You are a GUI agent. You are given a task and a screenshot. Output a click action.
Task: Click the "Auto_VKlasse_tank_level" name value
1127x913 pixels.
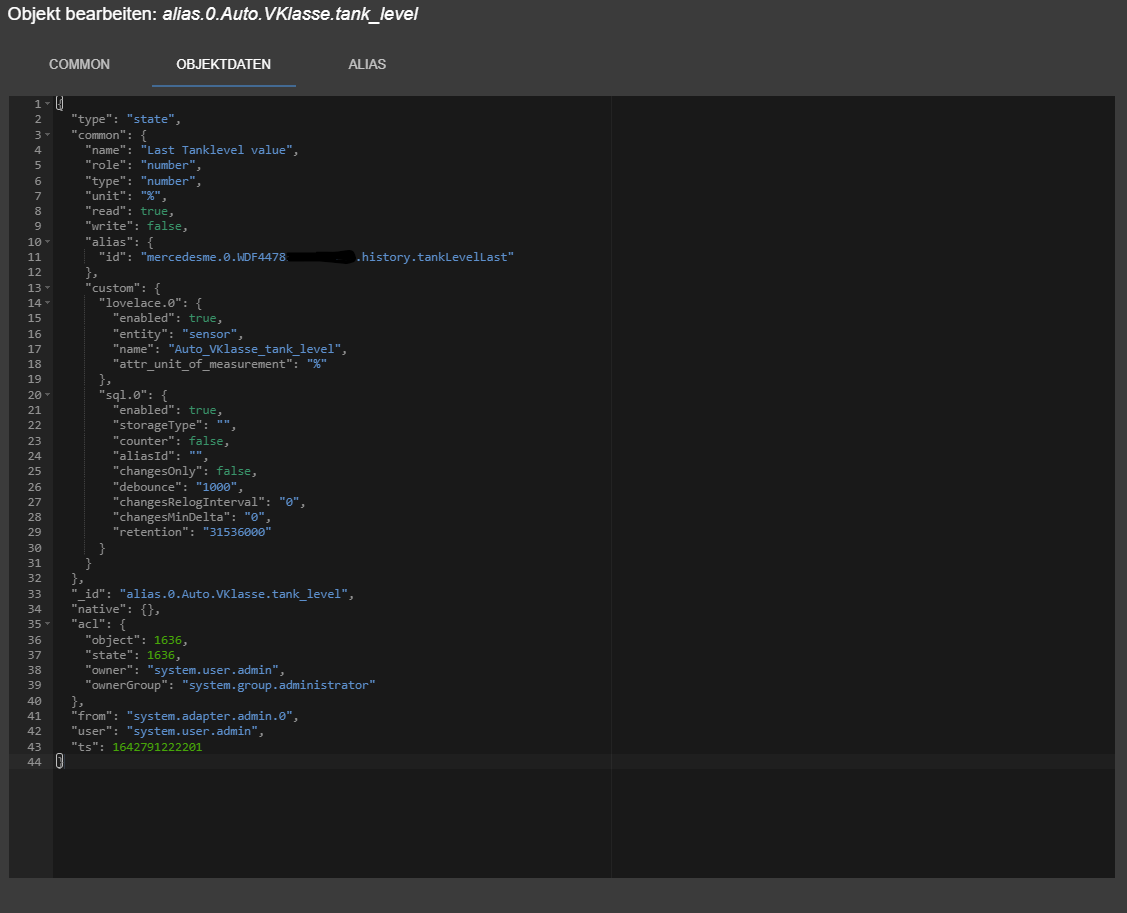(254, 349)
